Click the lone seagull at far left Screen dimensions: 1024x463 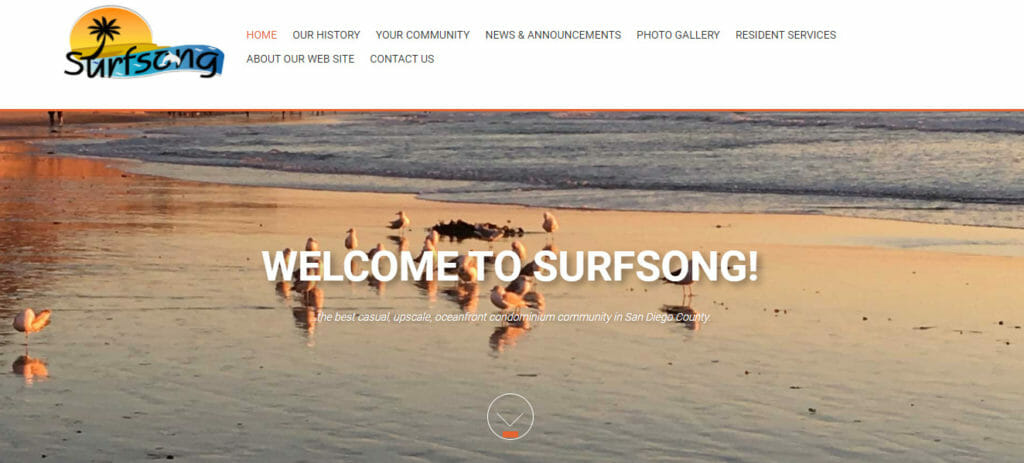point(32,323)
